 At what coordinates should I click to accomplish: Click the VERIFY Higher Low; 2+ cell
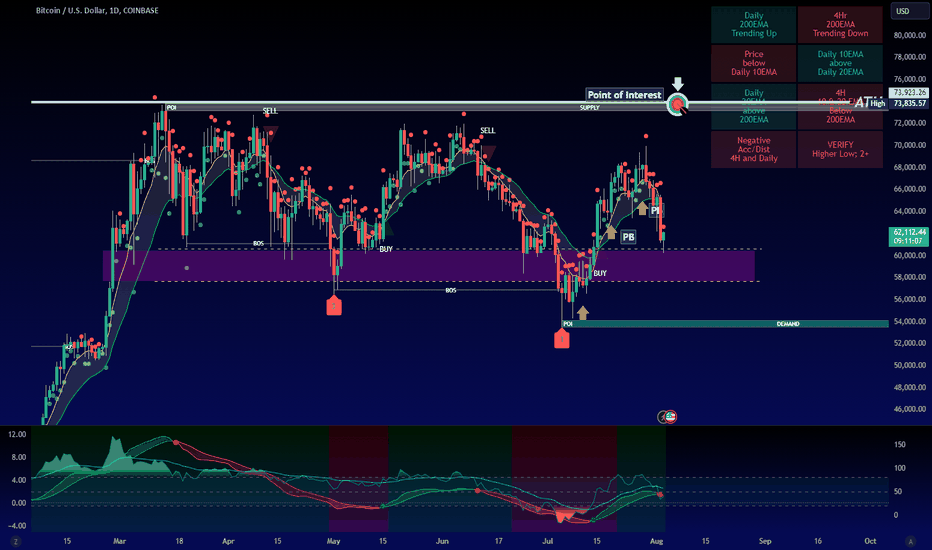pyautogui.click(x=840, y=149)
